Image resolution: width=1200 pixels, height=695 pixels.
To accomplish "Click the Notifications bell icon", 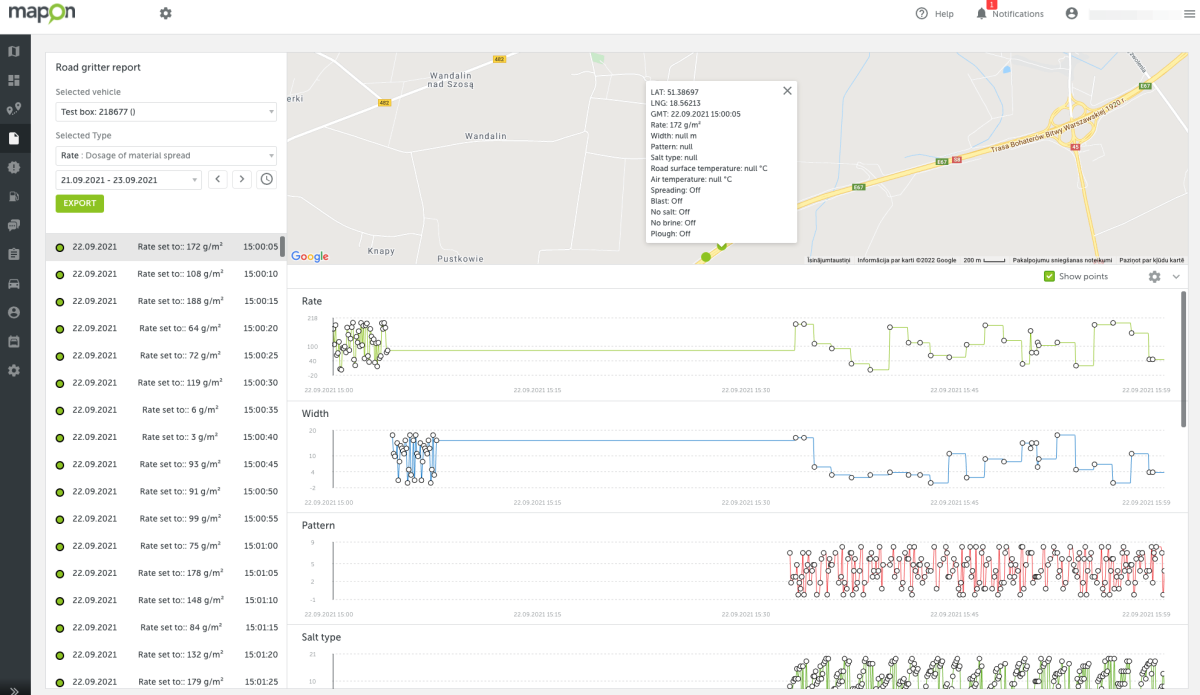I will [981, 14].
